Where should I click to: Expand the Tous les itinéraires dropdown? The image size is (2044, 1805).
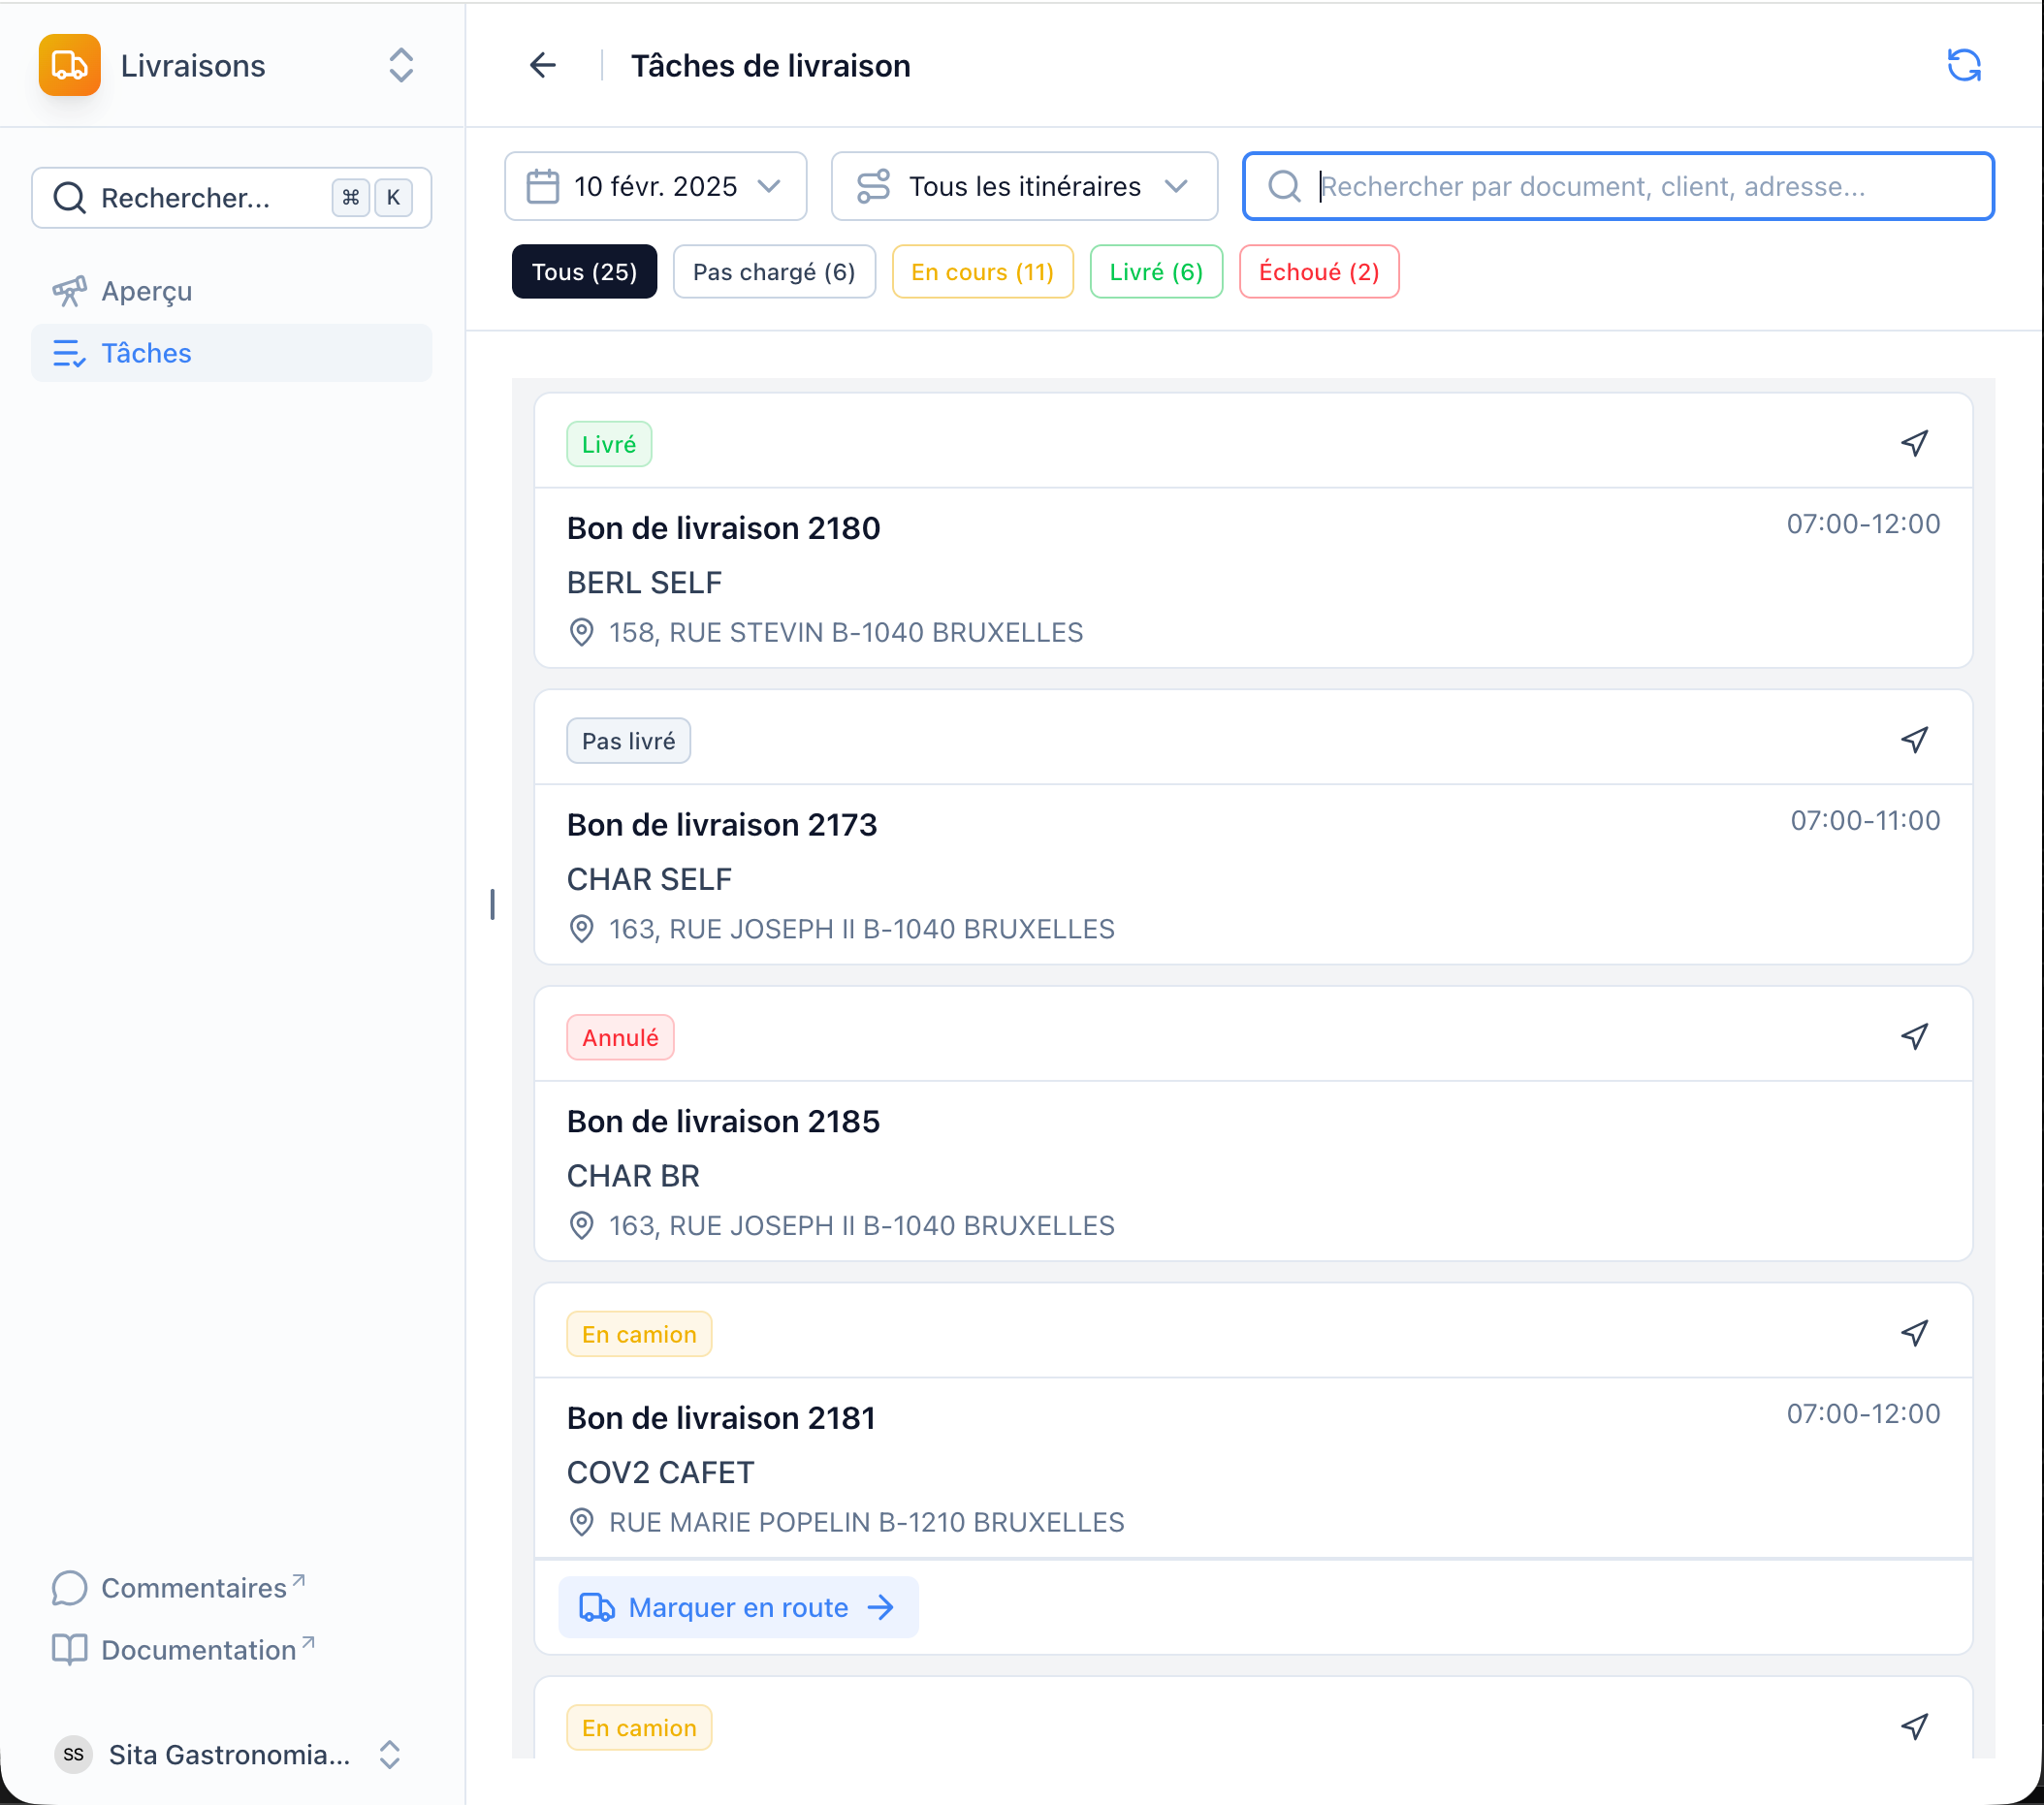point(1025,186)
